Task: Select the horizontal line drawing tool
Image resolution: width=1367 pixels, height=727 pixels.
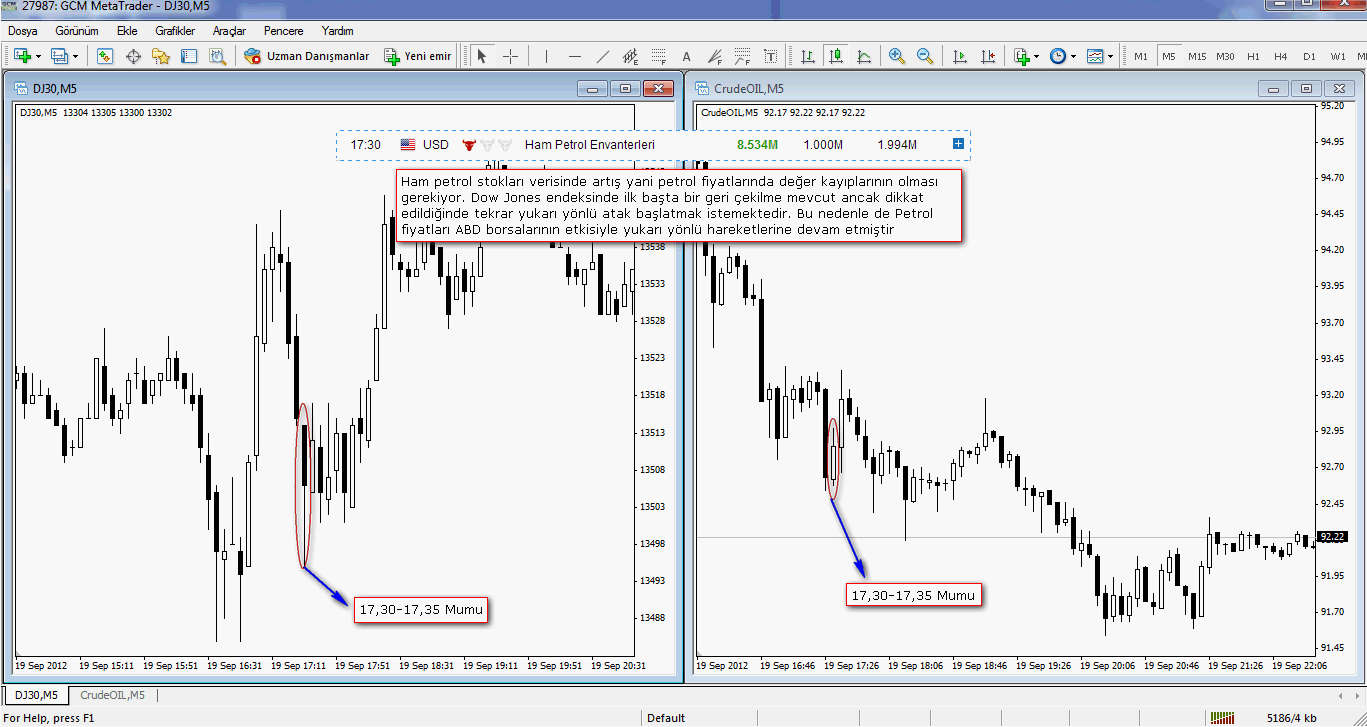Action: 574,56
